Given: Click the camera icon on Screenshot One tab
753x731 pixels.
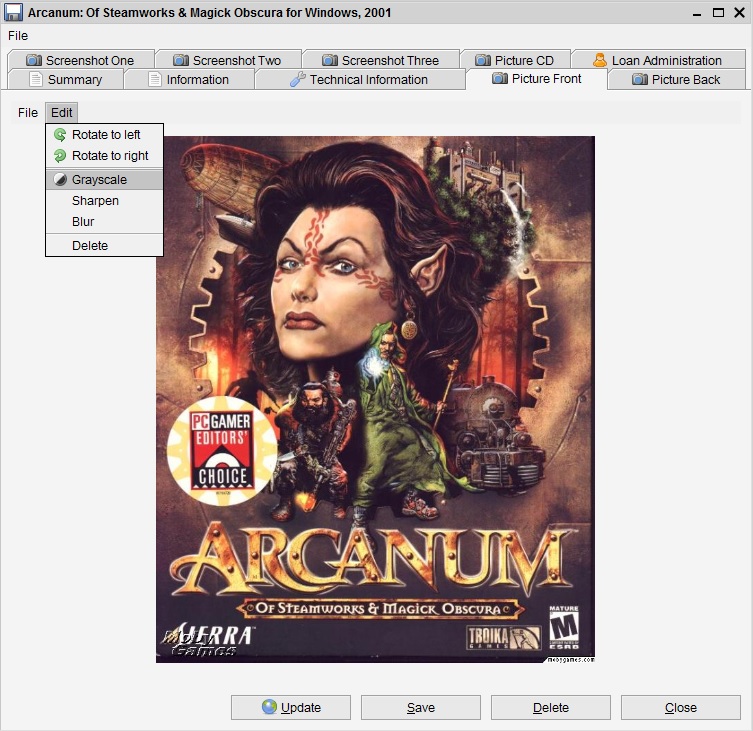Looking at the screenshot, I should (34, 60).
